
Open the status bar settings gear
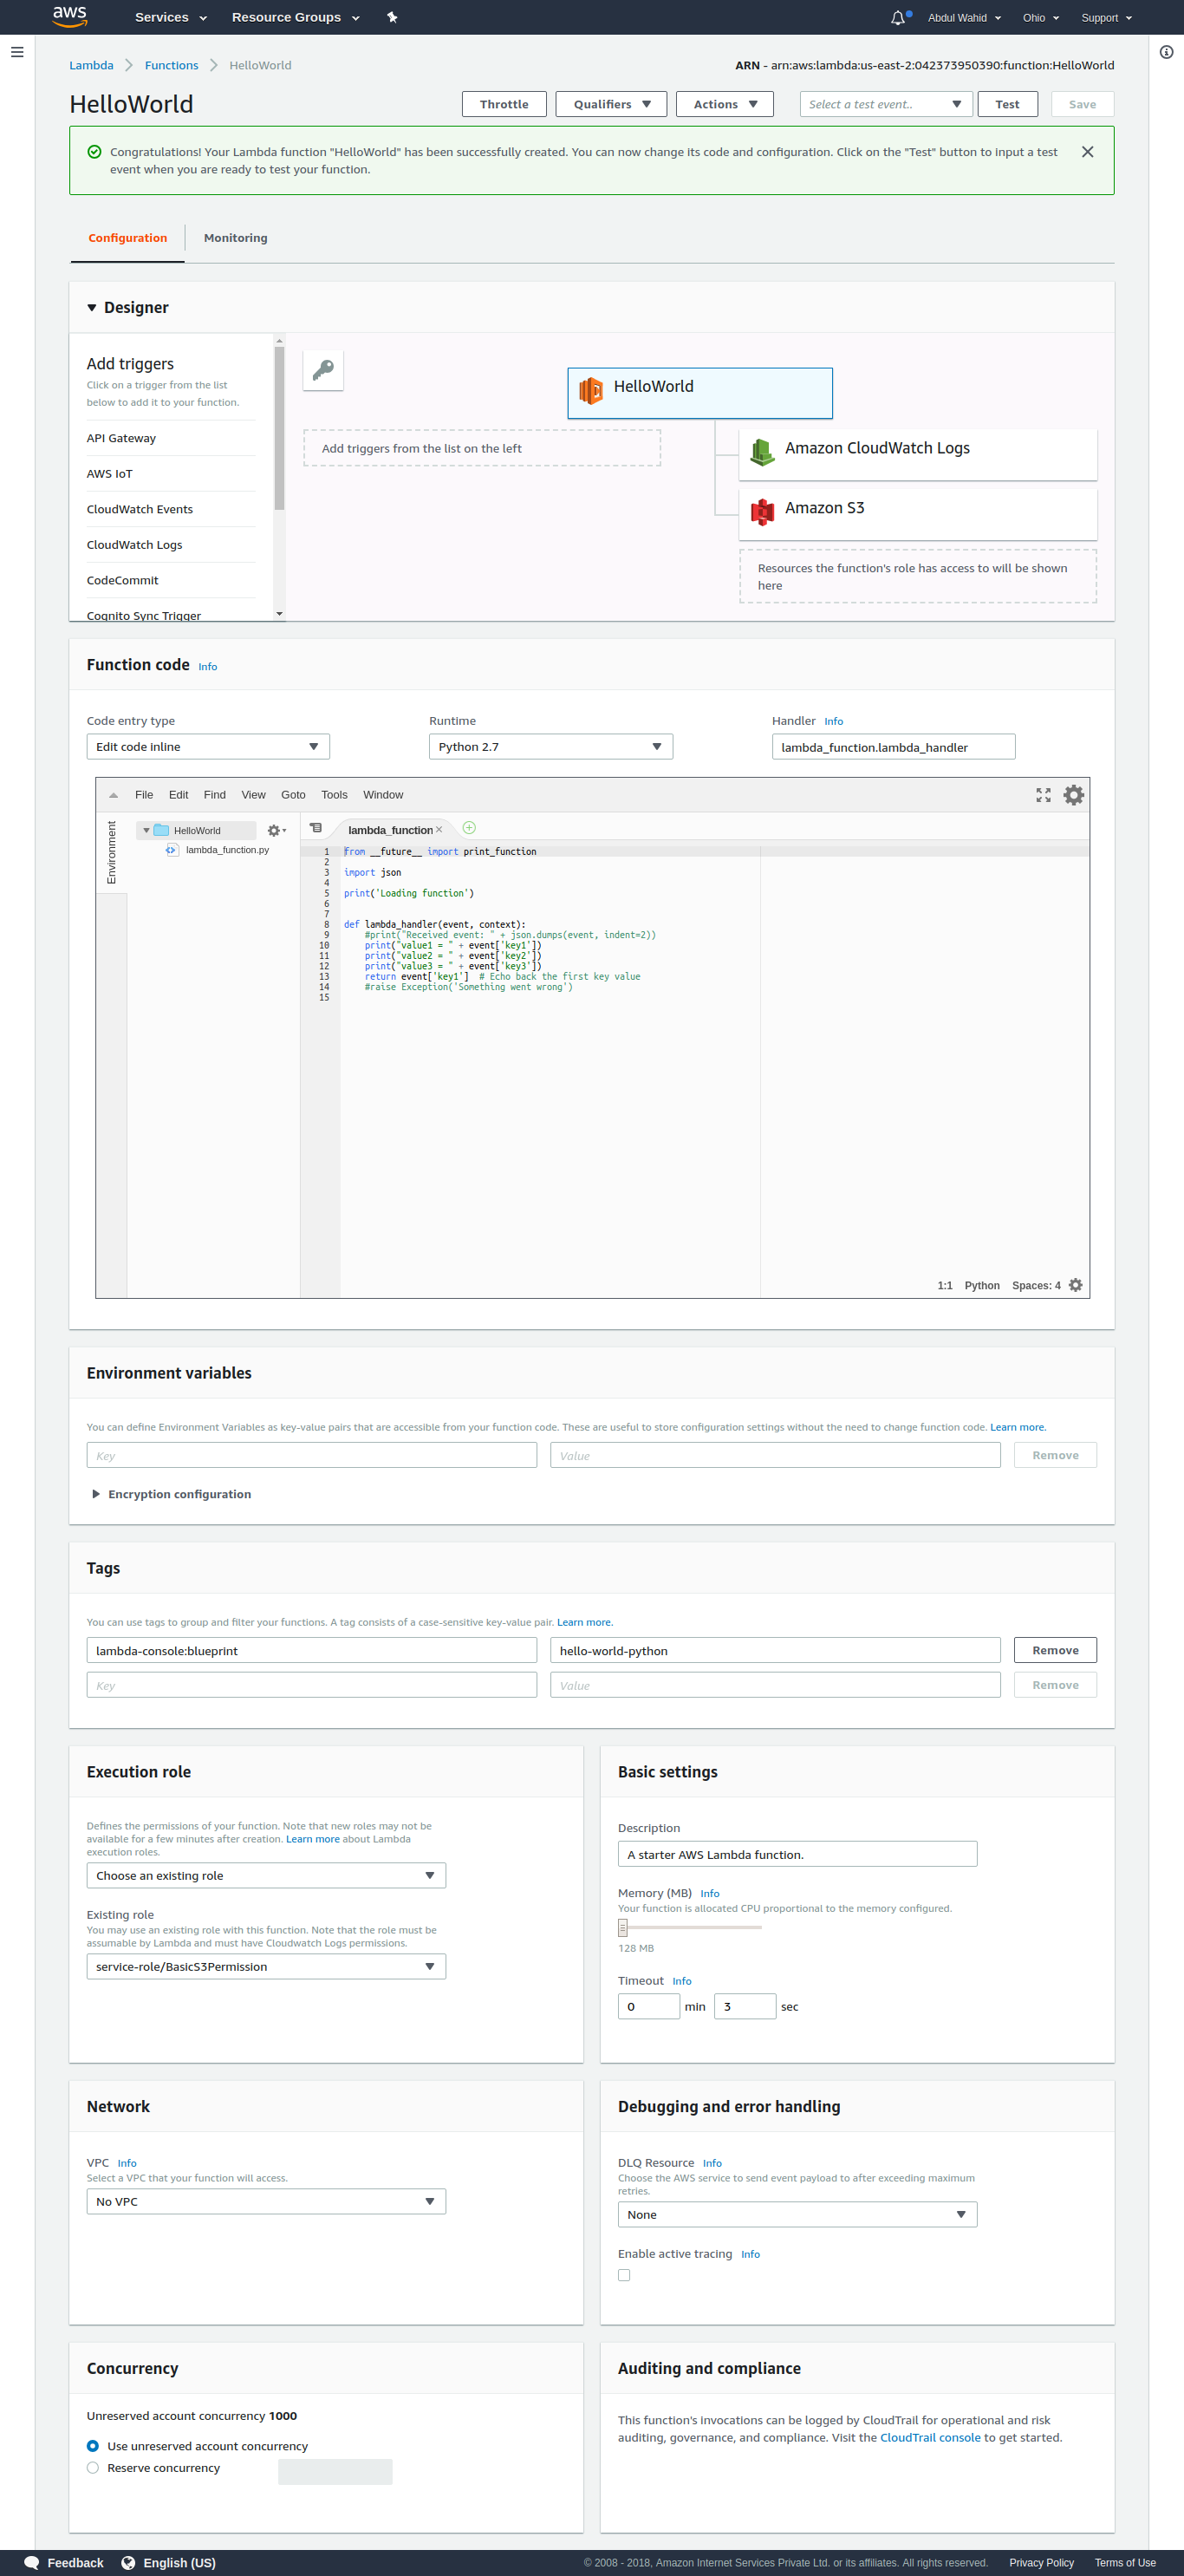[x=1075, y=1285]
